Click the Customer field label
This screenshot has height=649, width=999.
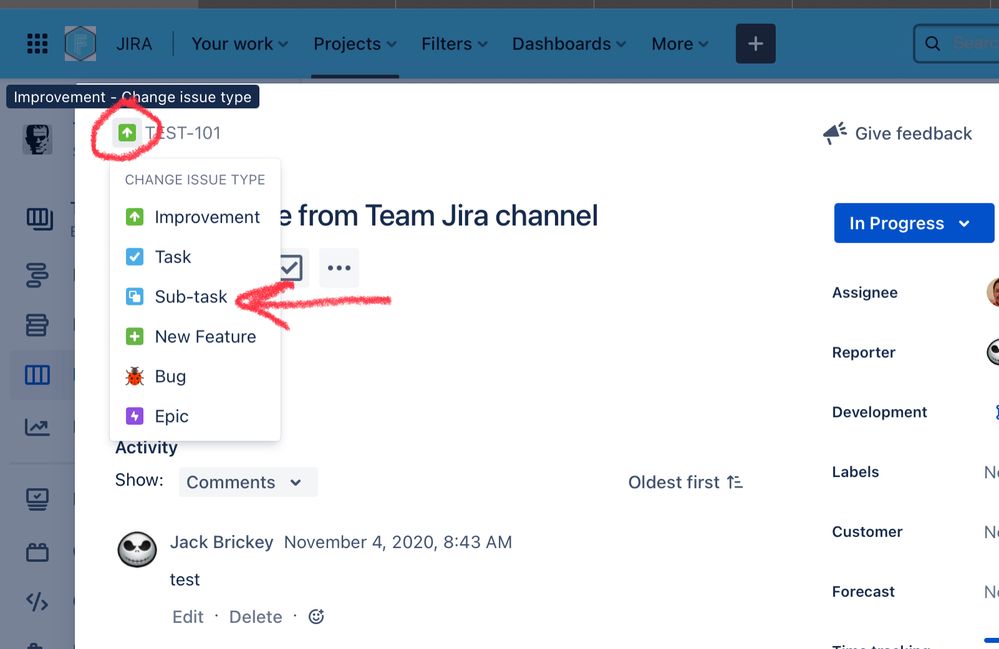867,532
